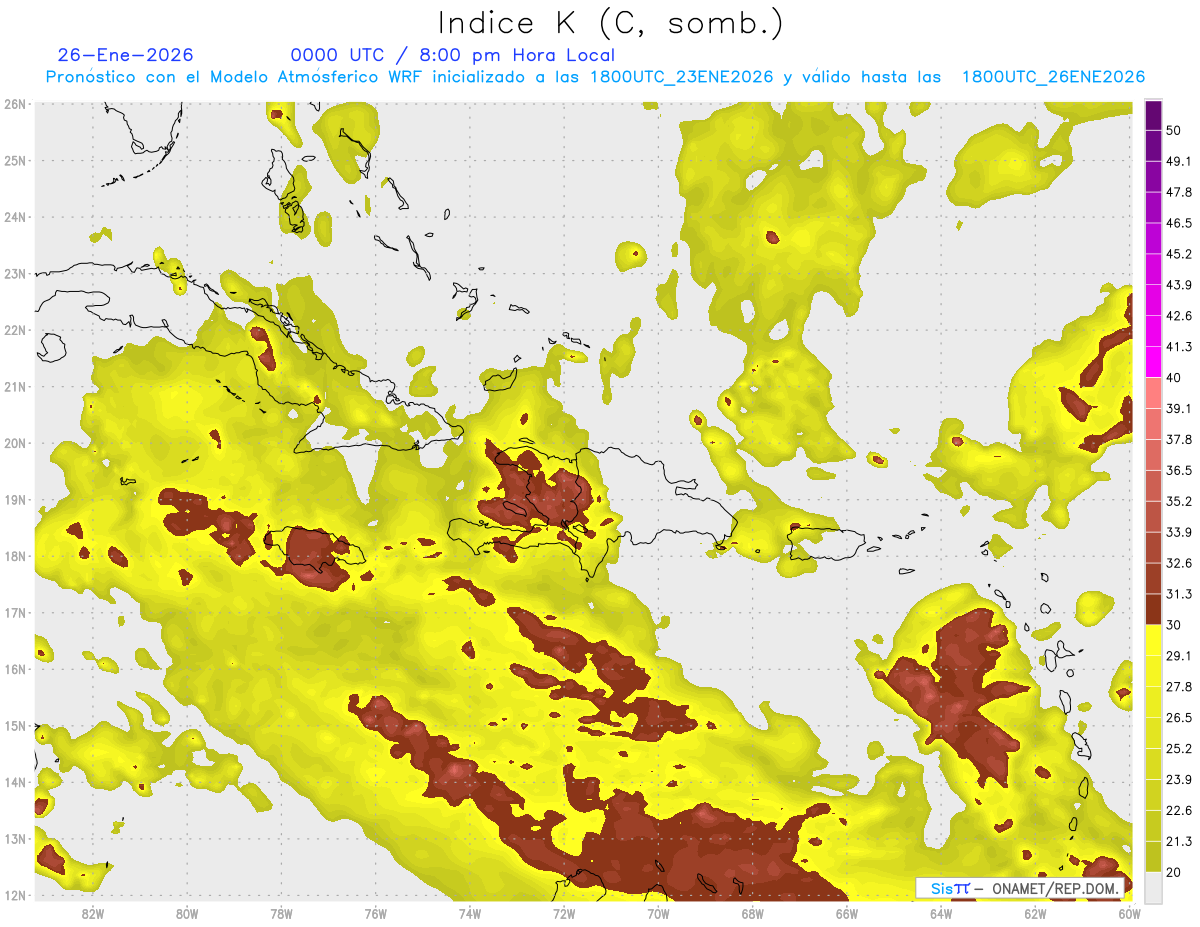The width and height of the screenshot is (1200, 927).
Task: Click the longitude label '76W'
Action: (x=375, y=913)
